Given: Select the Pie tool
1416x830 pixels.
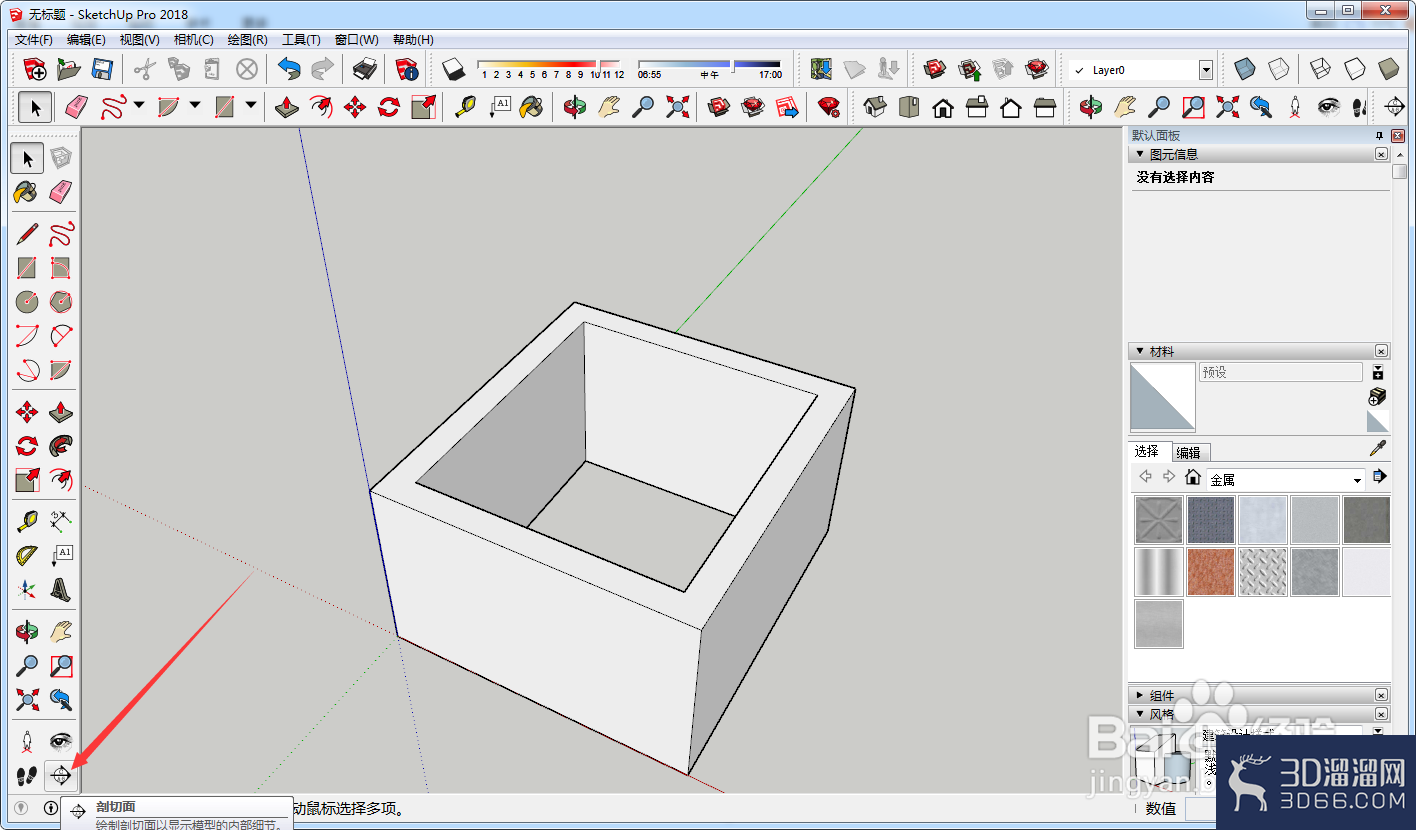Looking at the screenshot, I should [61, 369].
